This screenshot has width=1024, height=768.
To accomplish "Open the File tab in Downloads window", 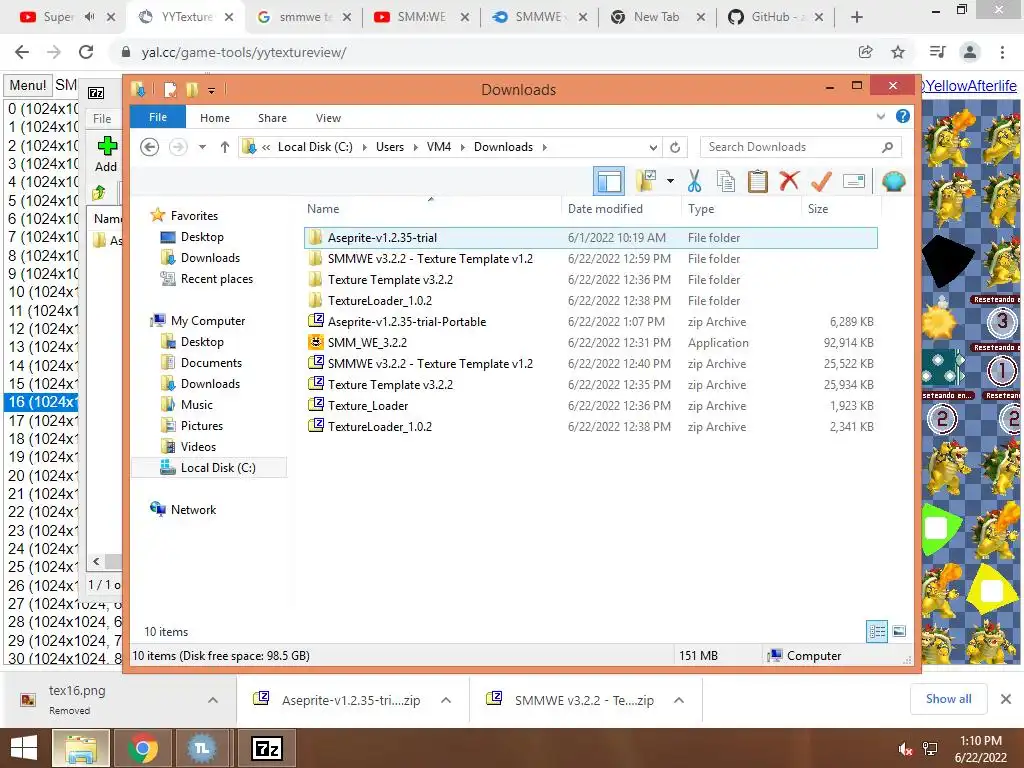I will (x=158, y=117).
